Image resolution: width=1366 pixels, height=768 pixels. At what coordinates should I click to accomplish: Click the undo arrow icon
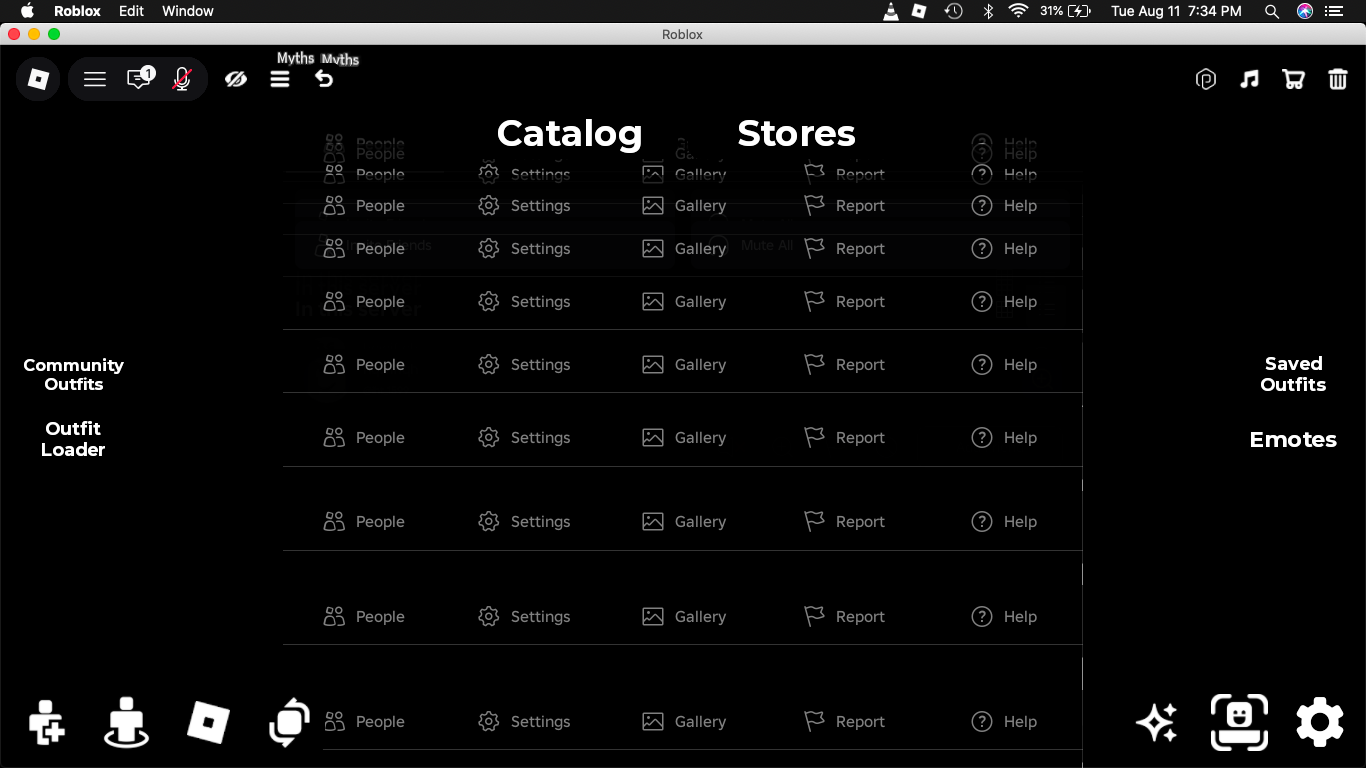pyautogui.click(x=324, y=78)
